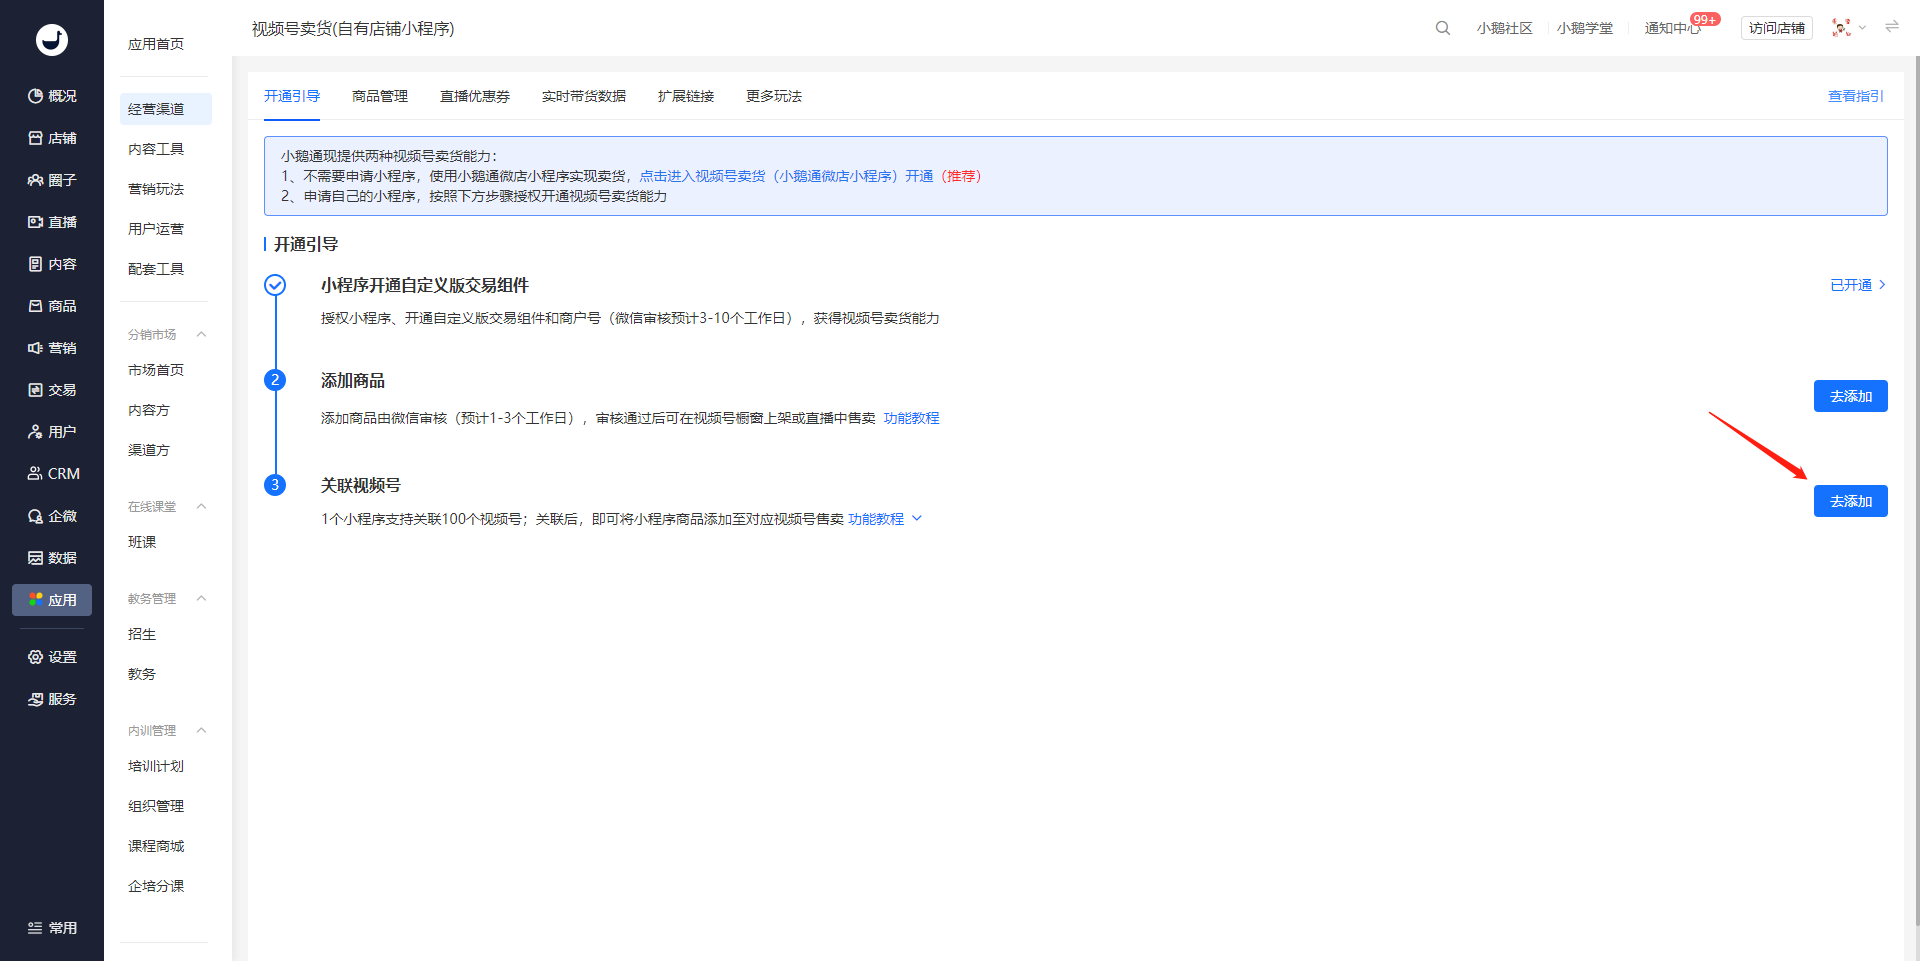Open the CRM sidebar icon
Screen dimensions: 1920x961
click(x=36, y=474)
